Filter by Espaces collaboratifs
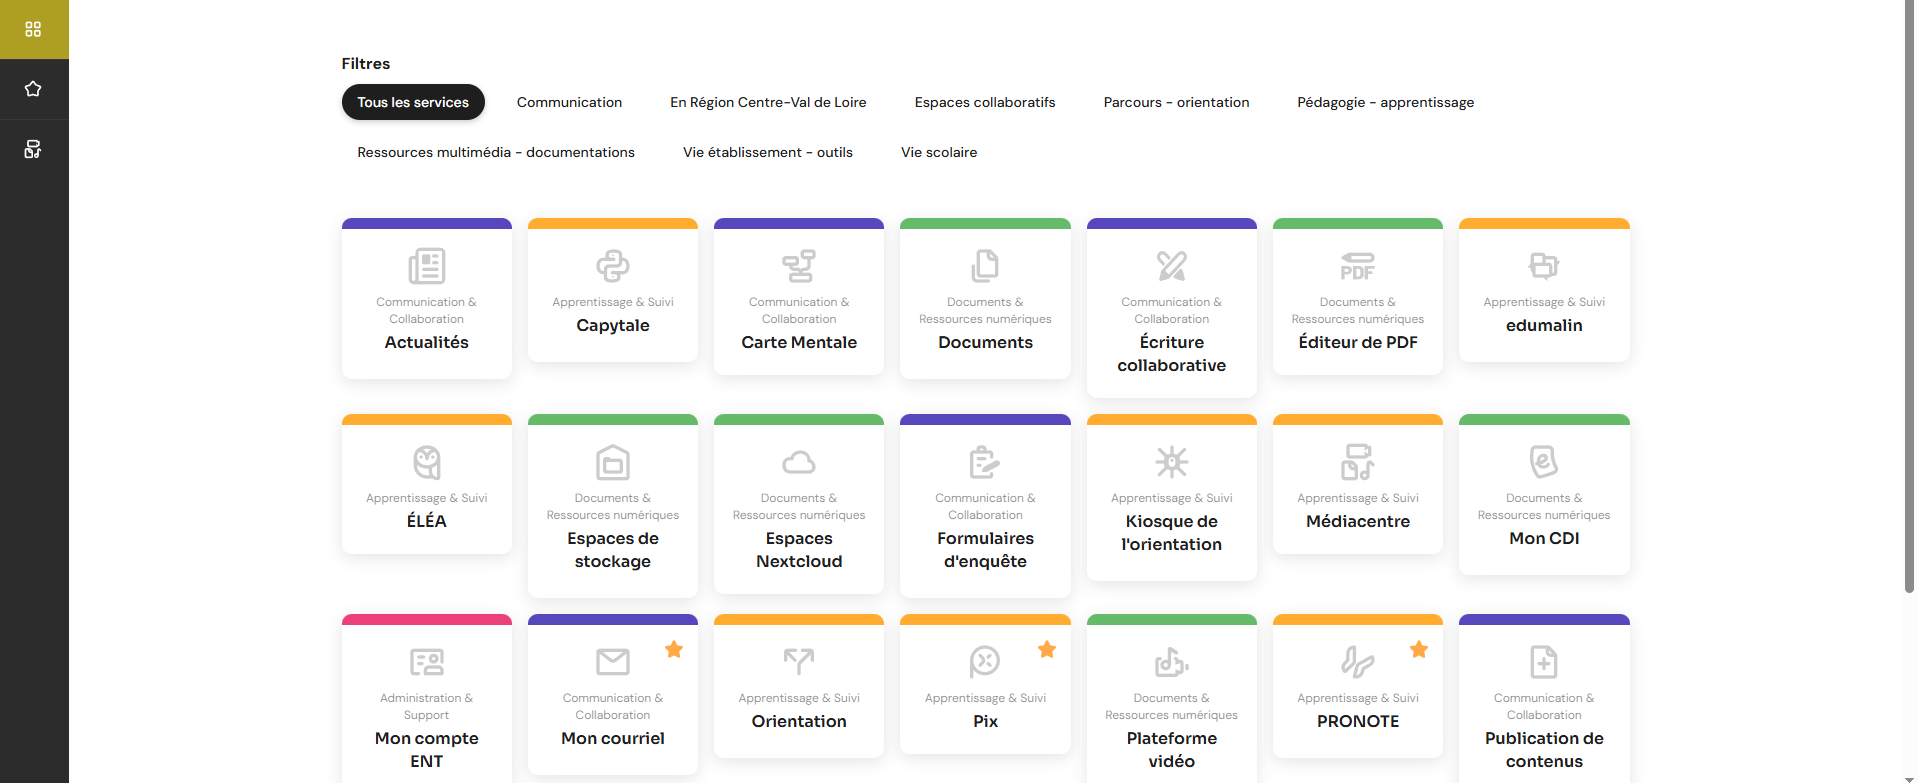 [985, 102]
